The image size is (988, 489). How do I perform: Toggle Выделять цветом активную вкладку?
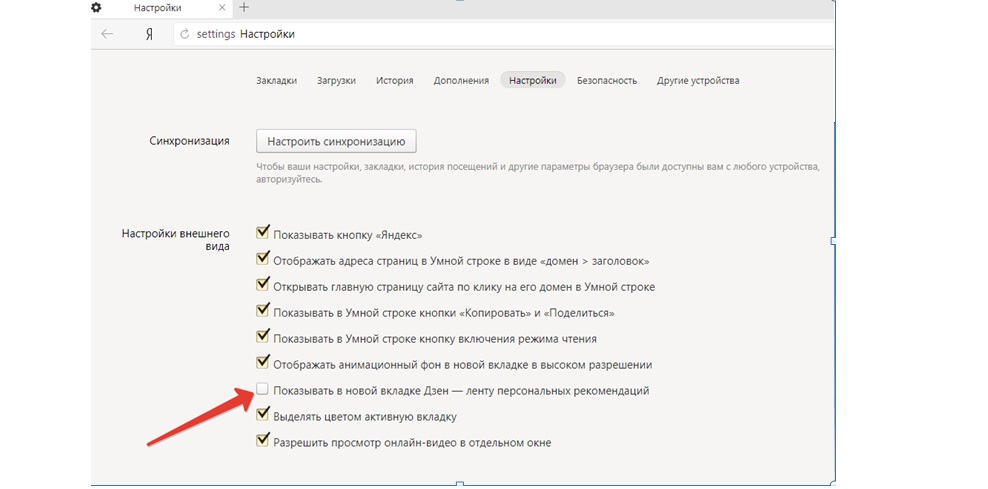point(263,415)
